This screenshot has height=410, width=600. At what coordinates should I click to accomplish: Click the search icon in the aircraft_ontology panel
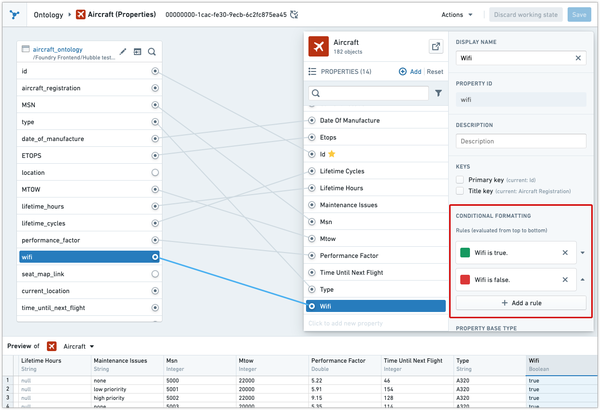(152, 51)
